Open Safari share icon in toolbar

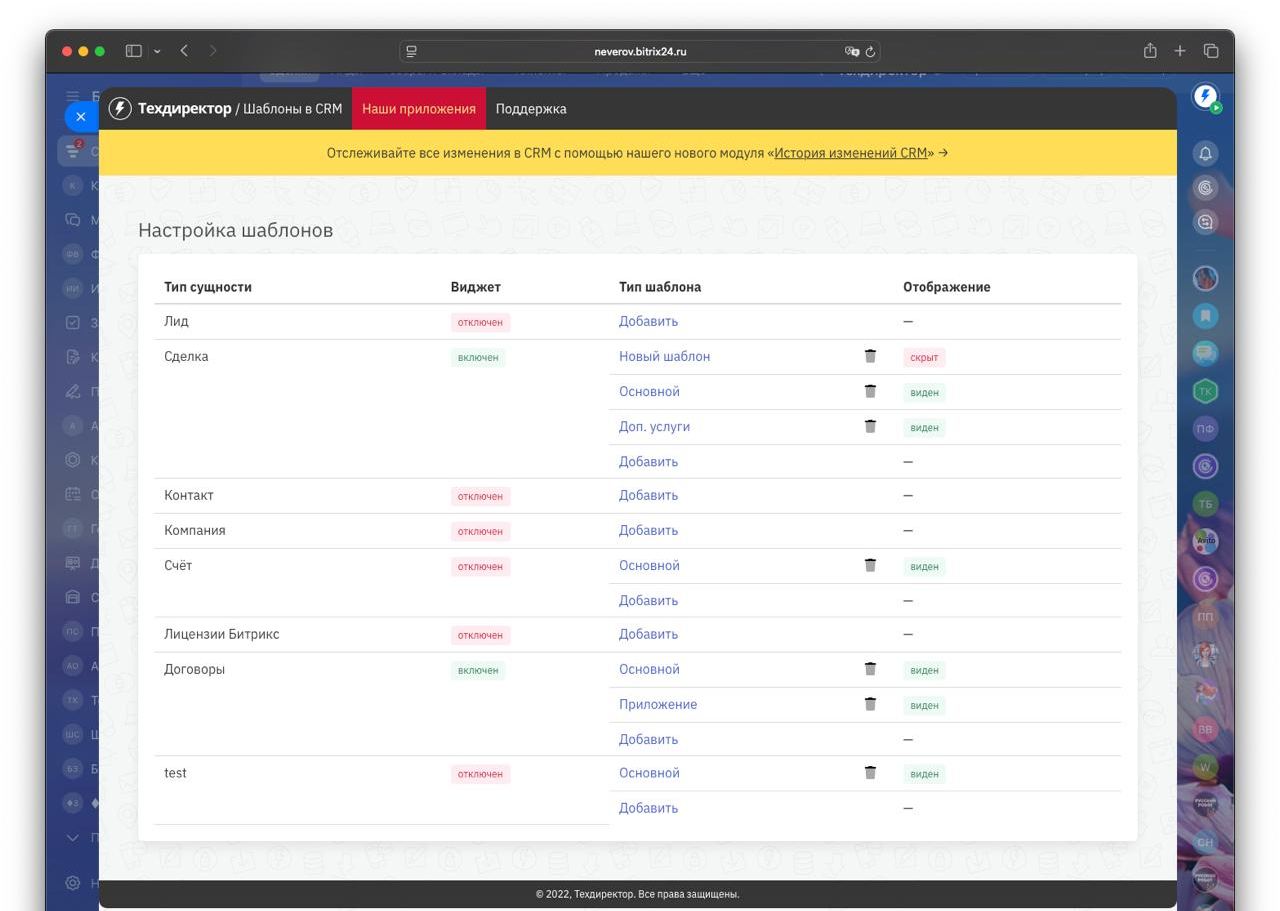click(x=1150, y=51)
